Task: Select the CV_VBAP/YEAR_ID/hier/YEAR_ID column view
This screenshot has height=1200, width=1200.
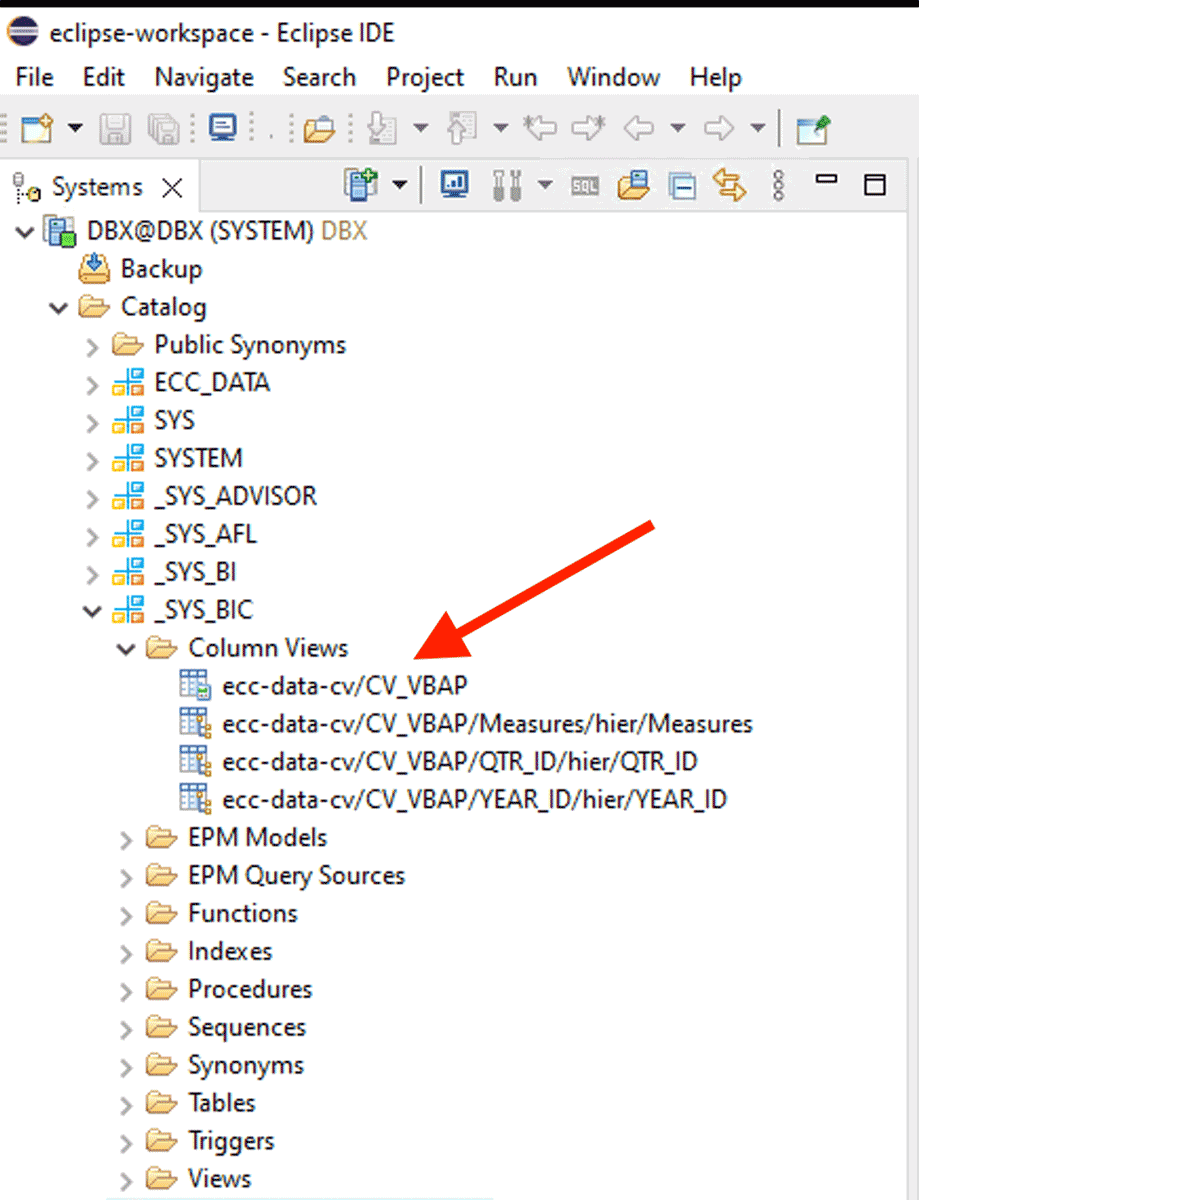Action: 474,800
